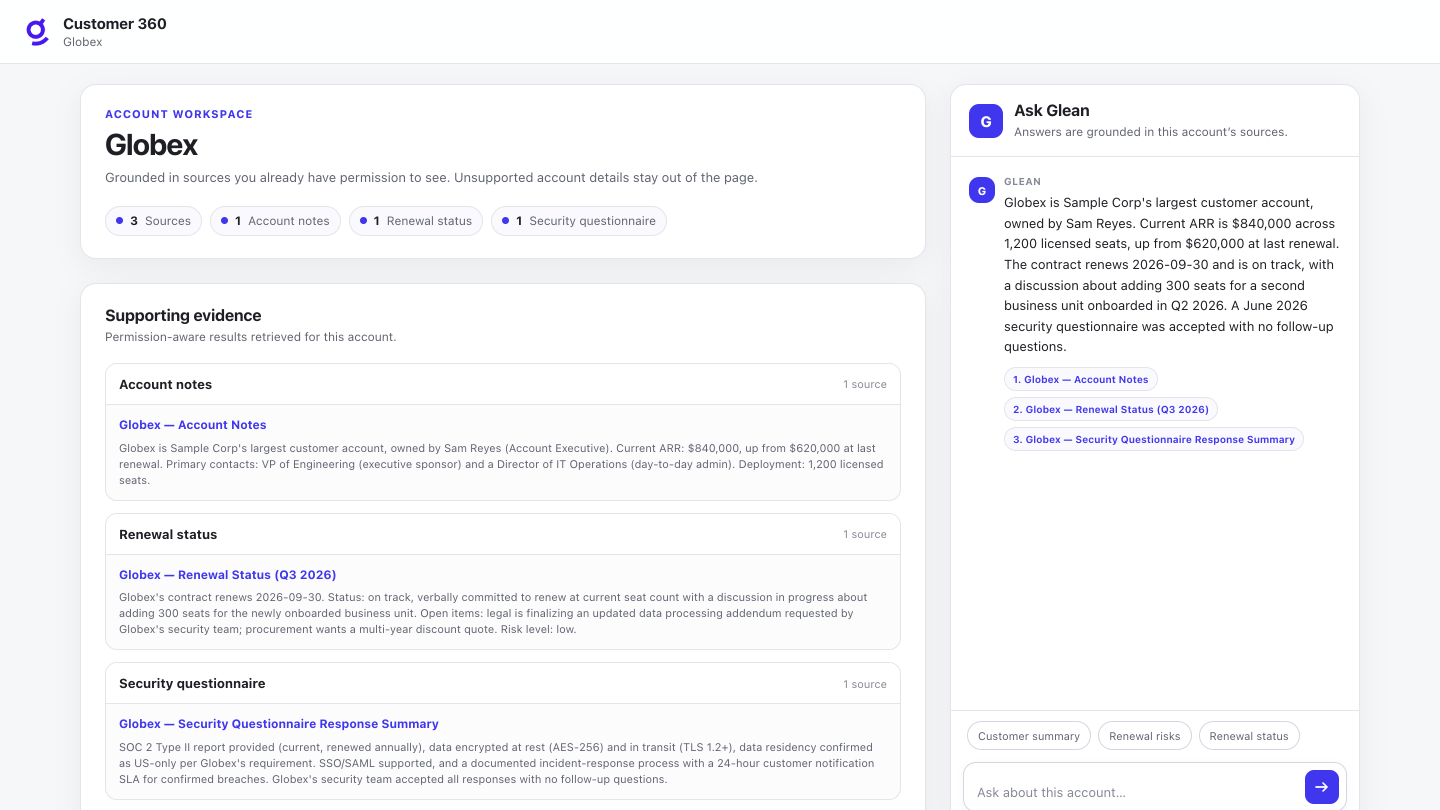Click the send arrow button
1440x810 pixels.
1322,787
